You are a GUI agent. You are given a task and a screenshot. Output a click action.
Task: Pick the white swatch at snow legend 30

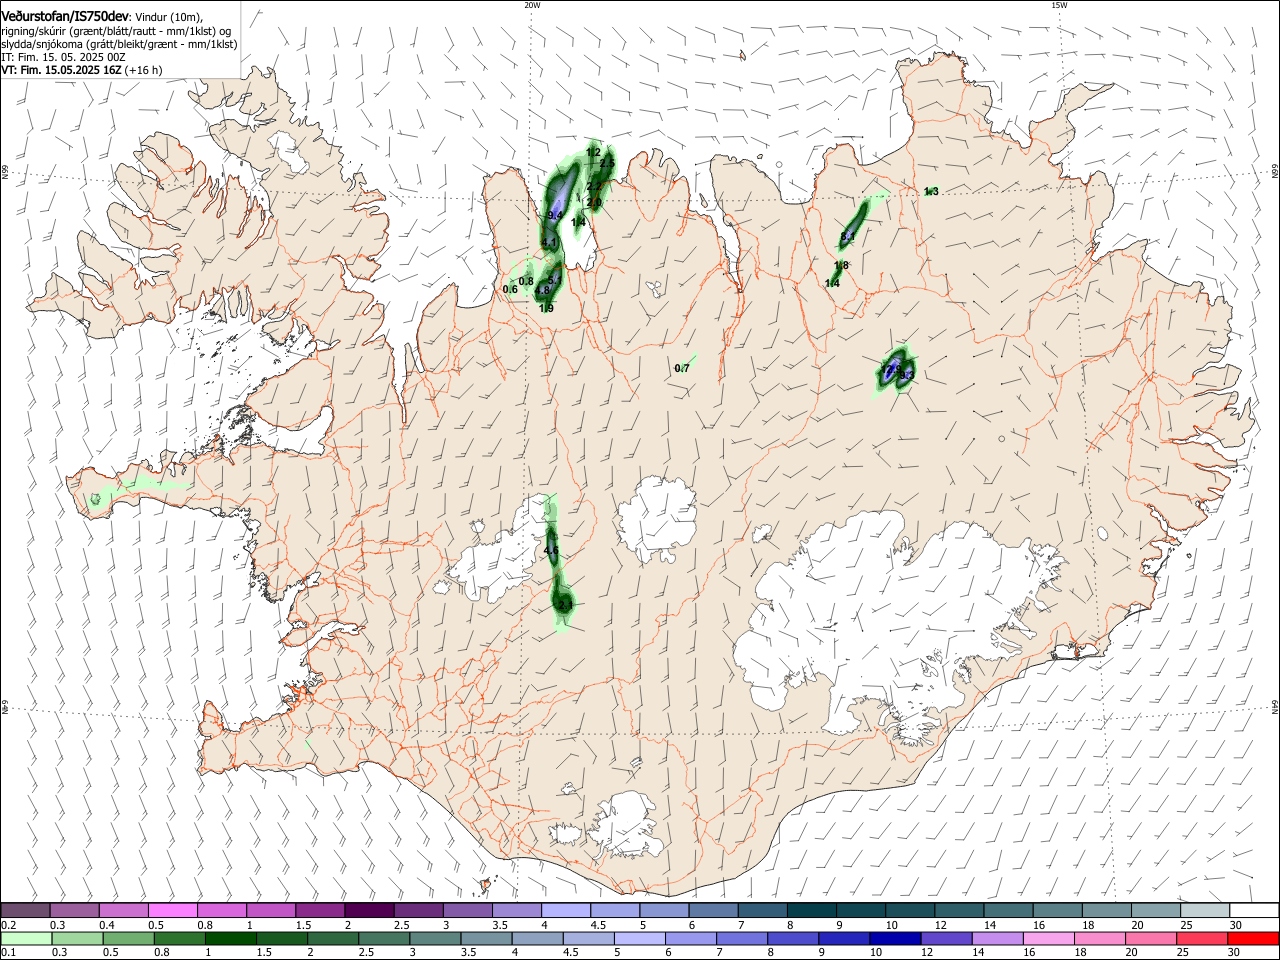pyautogui.click(x=1254, y=911)
